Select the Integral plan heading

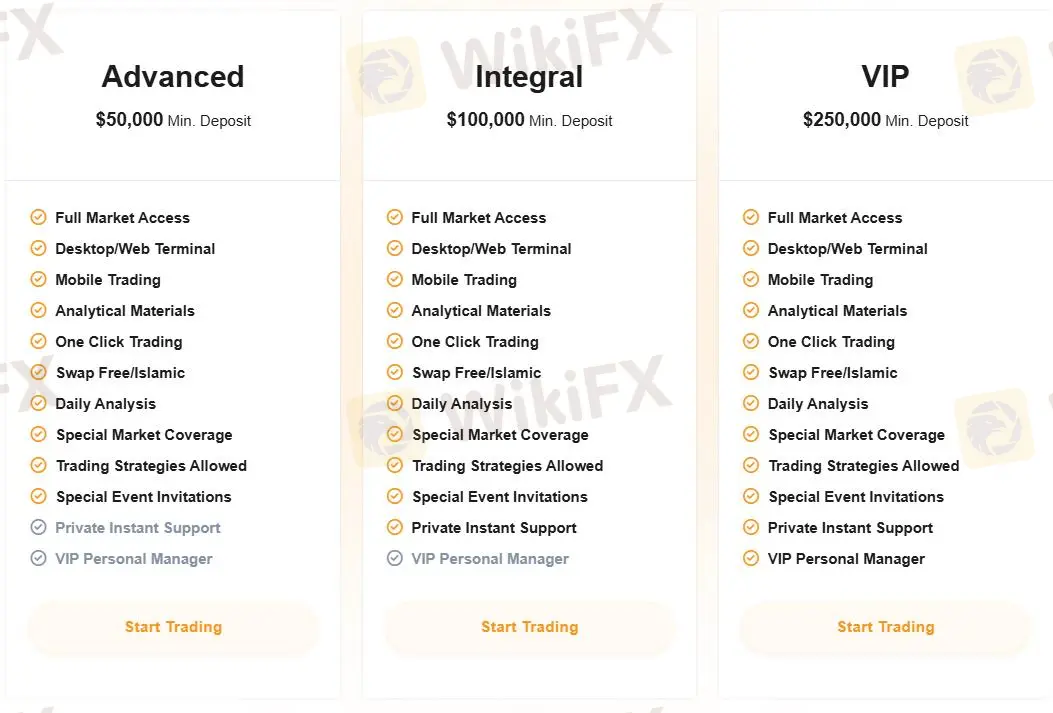(529, 77)
